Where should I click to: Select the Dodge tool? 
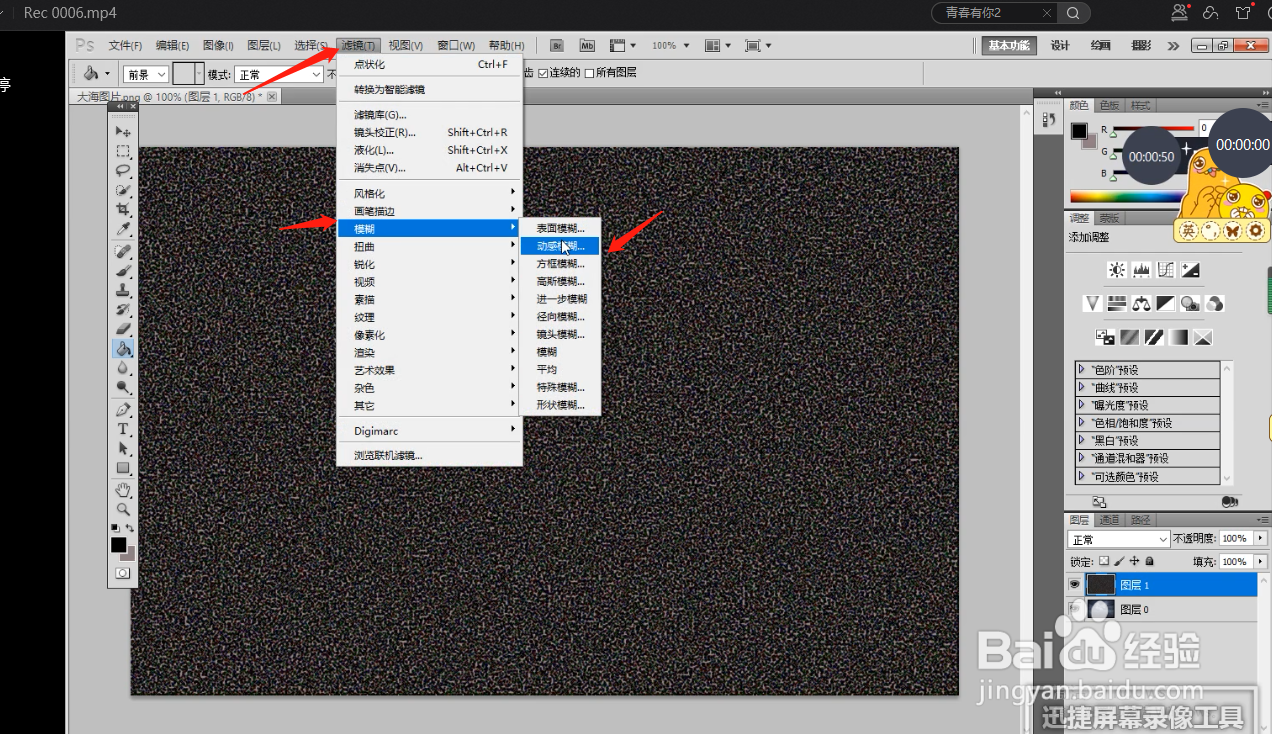pos(123,388)
